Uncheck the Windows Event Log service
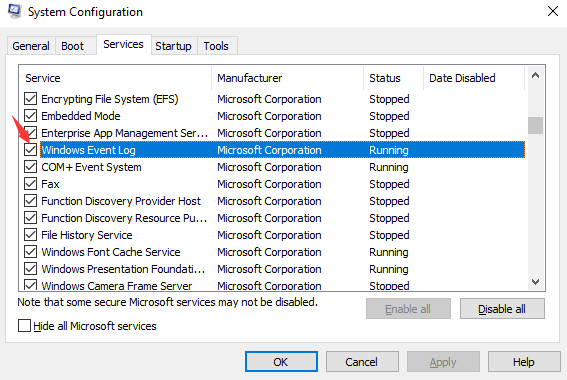 tap(30, 150)
